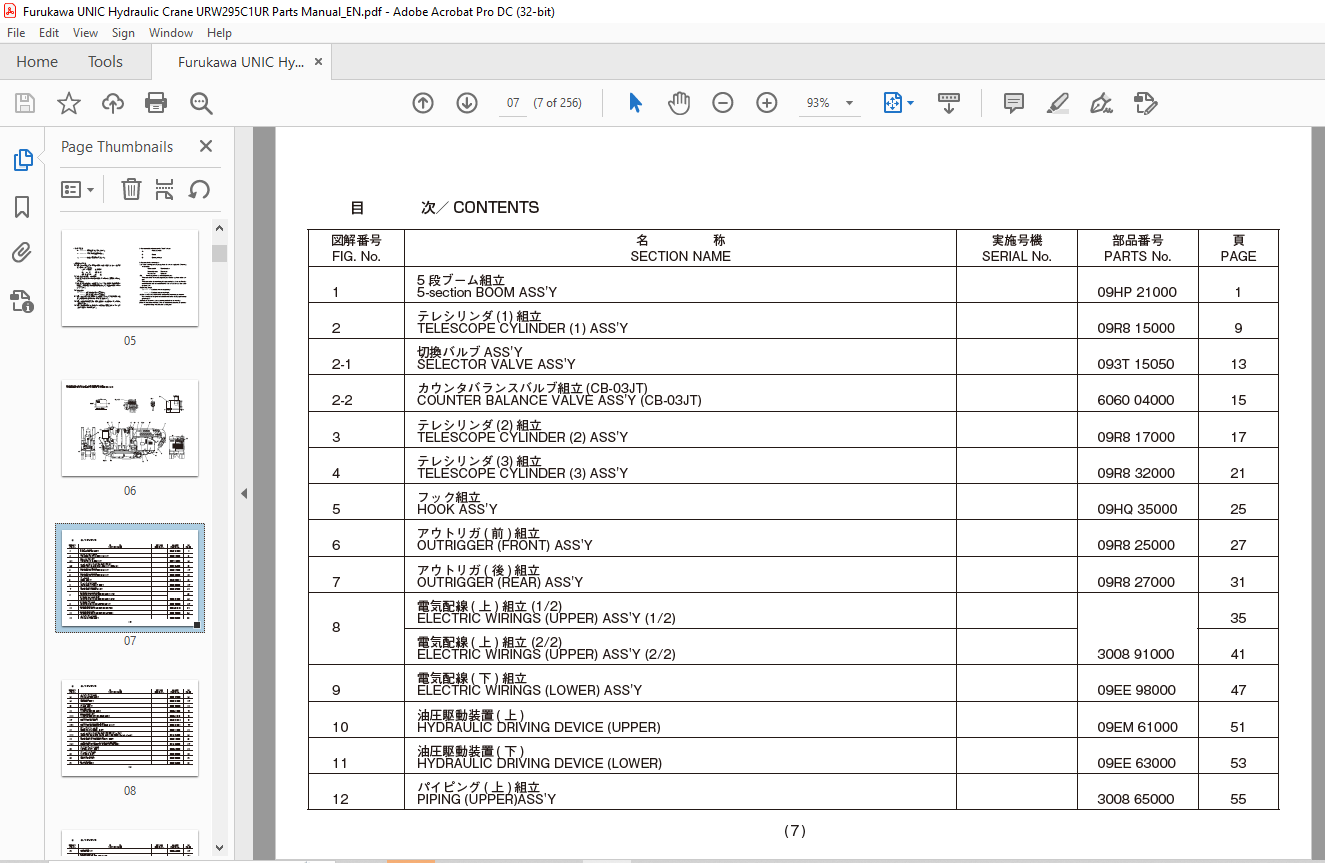Select the Furukawa UNIC document tab
The height and width of the screenshot is (863, 1325).
(x=241, y=62)
